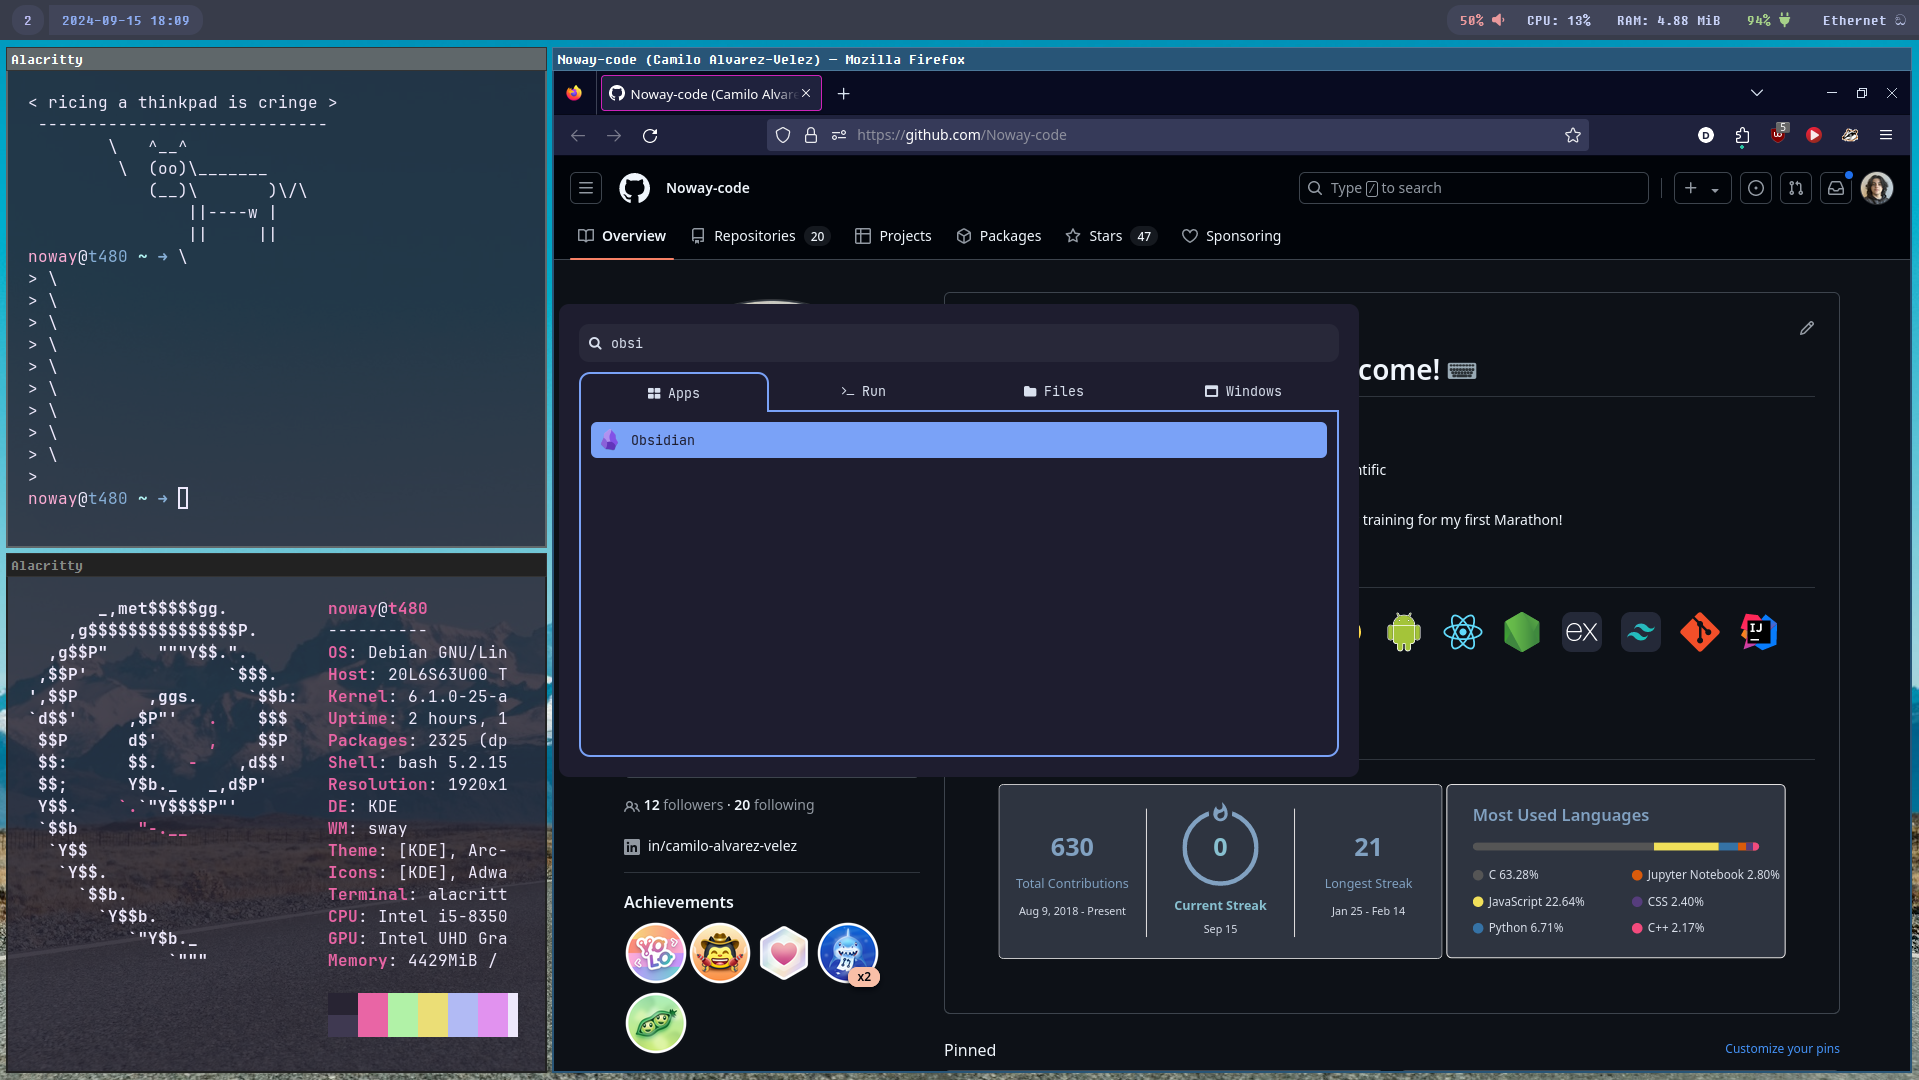Bookmark this page with the star icon
The image size is (1919, 1080).
1573,135
